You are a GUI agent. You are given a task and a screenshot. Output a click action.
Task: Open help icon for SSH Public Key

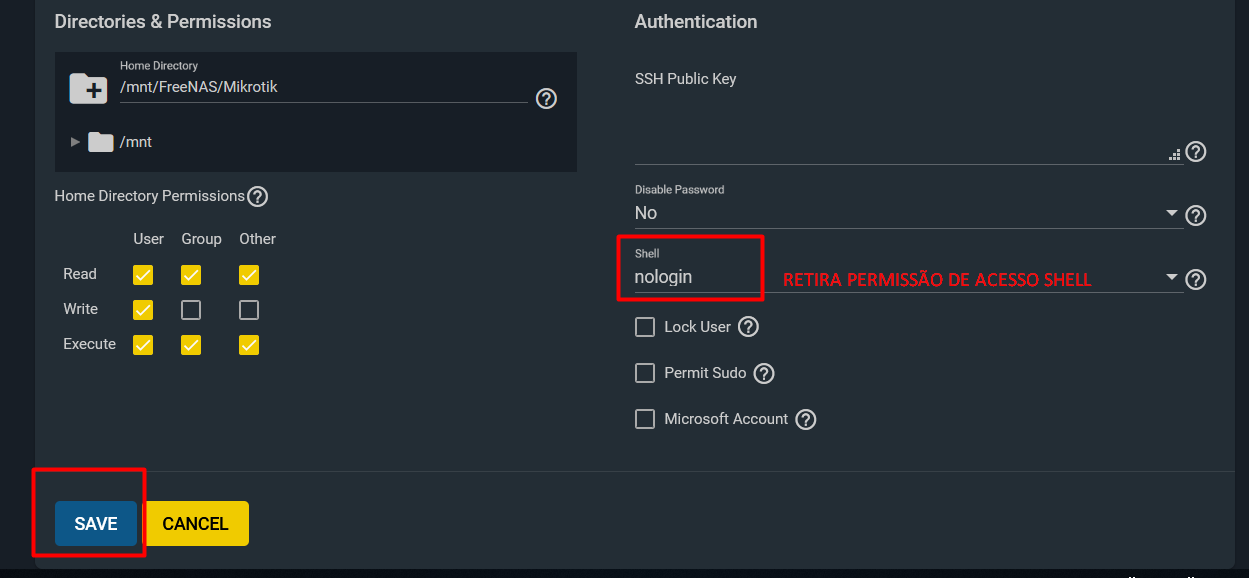(1195, 152)
